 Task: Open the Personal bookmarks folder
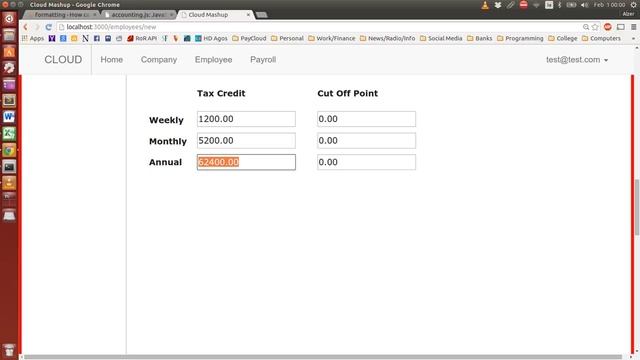(x=287, y=38)
